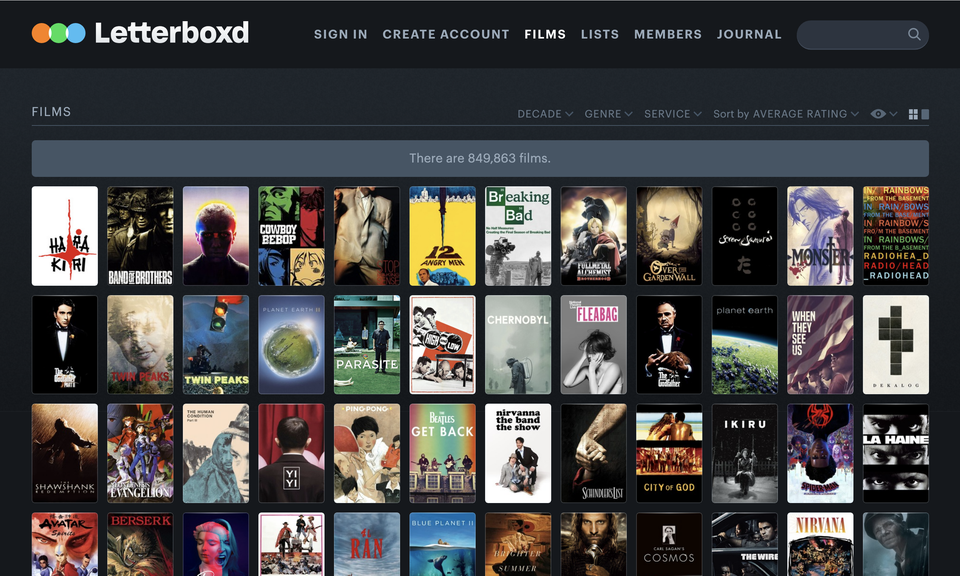Open the eye icon's dropdown chevron
The image size is (960, 576).
coord(892,114)
